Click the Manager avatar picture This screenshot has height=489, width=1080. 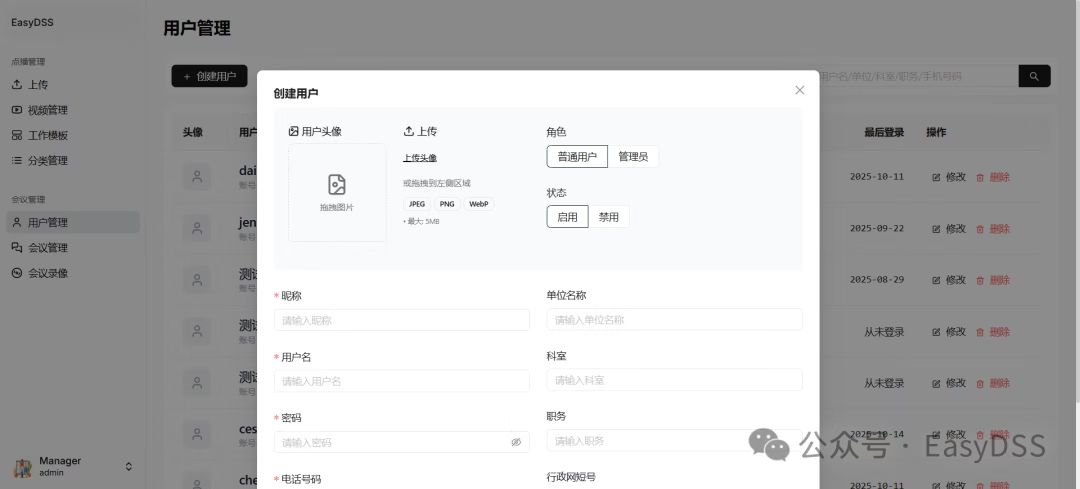pos(23,467)
